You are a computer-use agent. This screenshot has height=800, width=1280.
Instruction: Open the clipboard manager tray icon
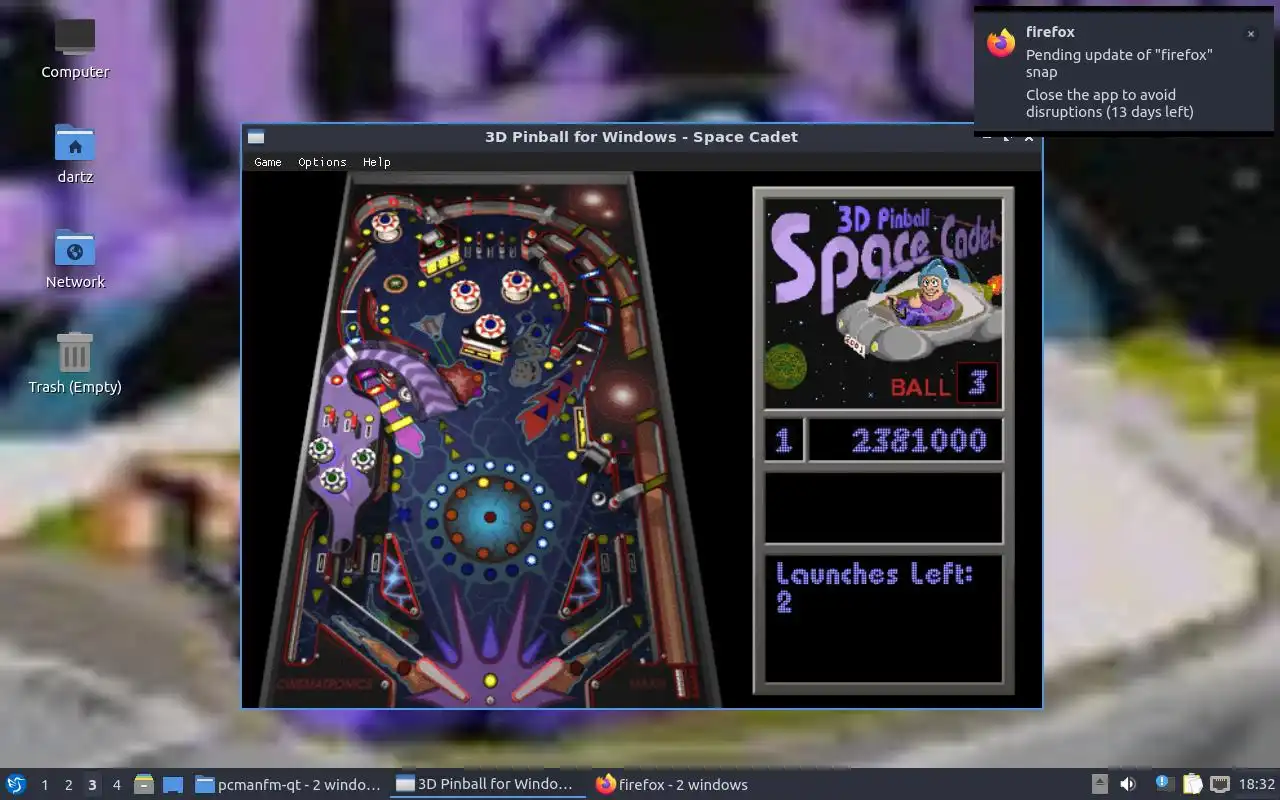pyautogui.click(x=1192, y=785)
